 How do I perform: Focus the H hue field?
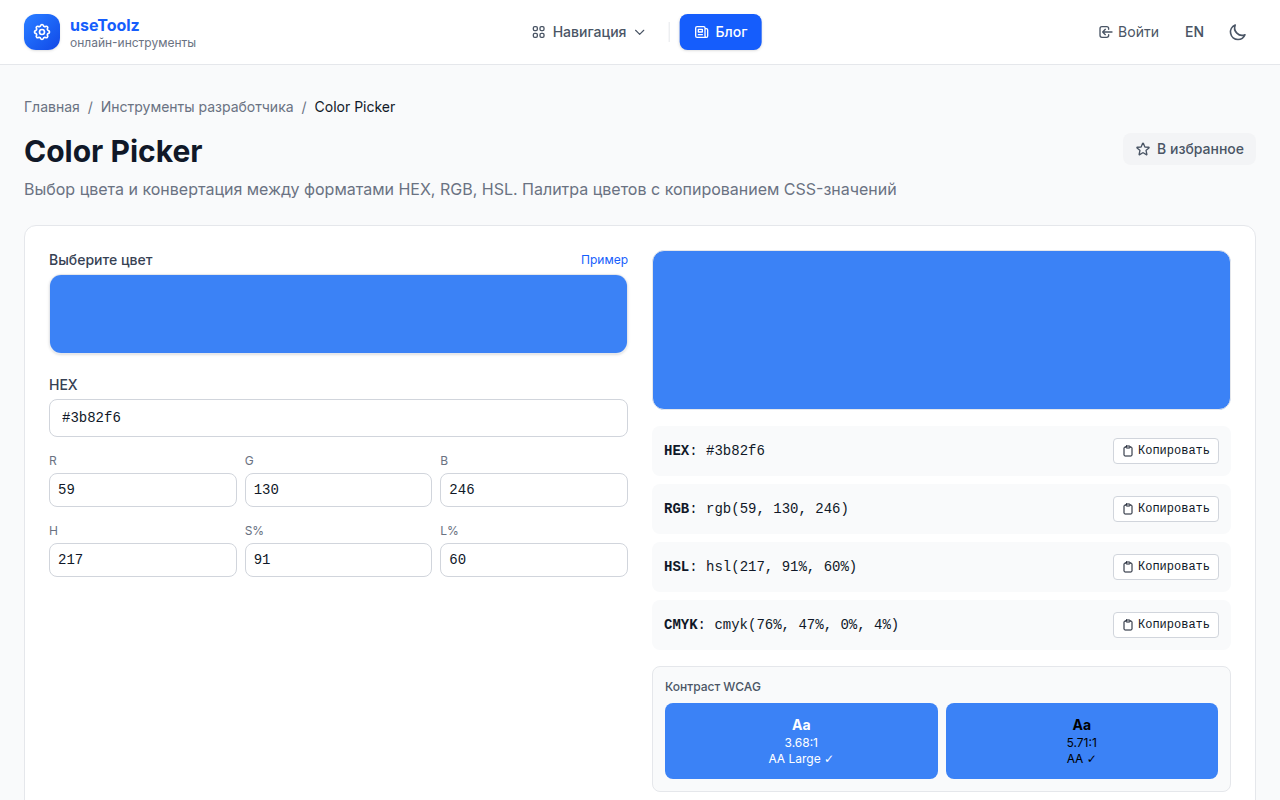click(x=143, y=560)
